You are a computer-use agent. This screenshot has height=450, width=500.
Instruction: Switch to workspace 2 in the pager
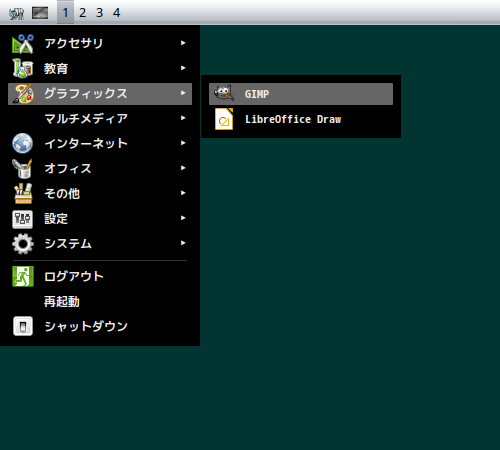click(82, 13)
